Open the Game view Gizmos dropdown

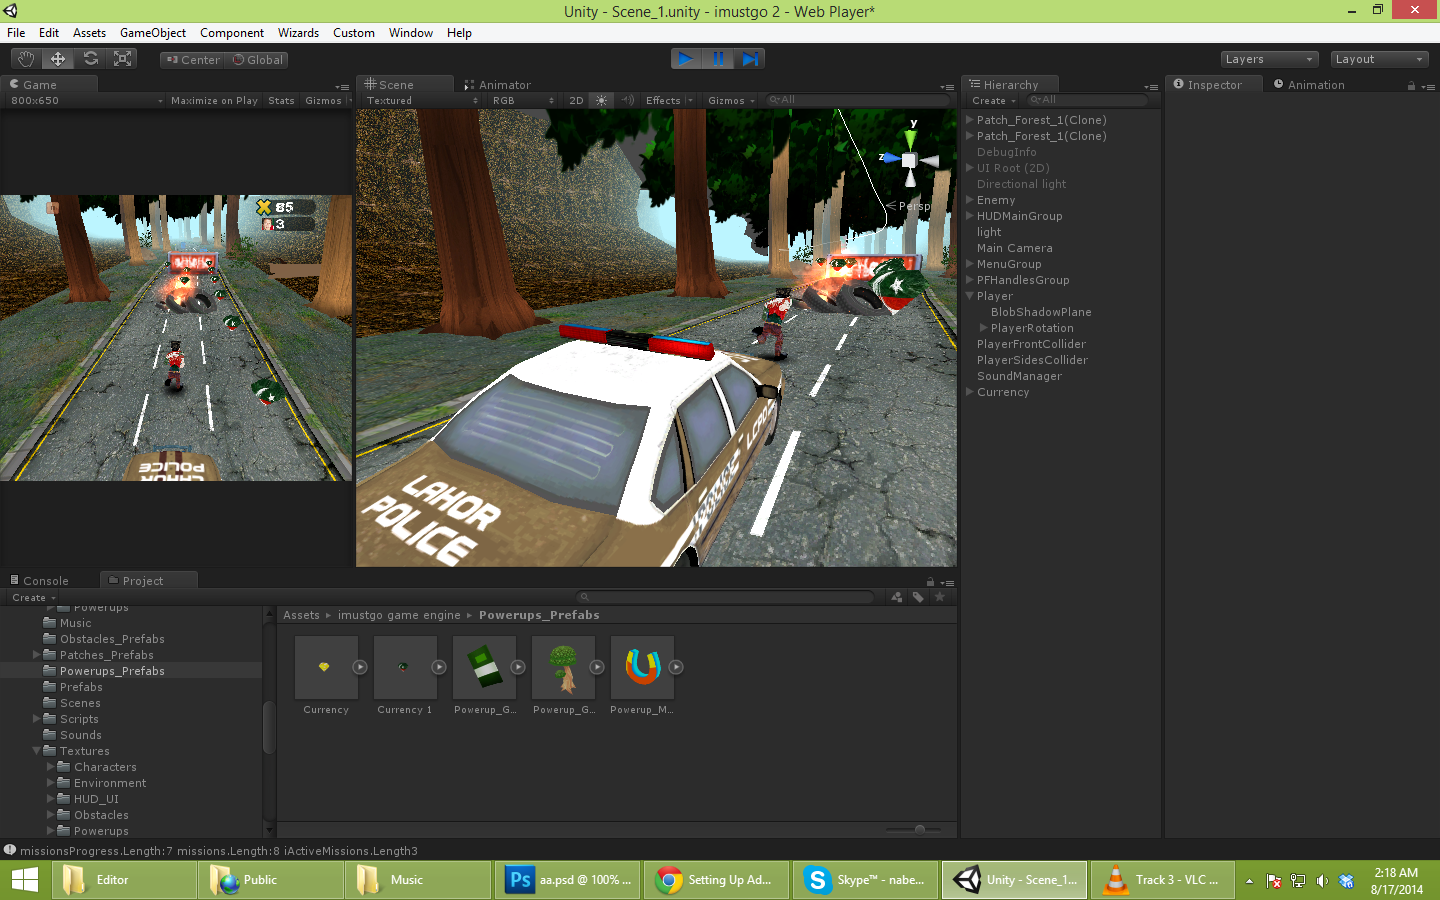tap(328, 101)
